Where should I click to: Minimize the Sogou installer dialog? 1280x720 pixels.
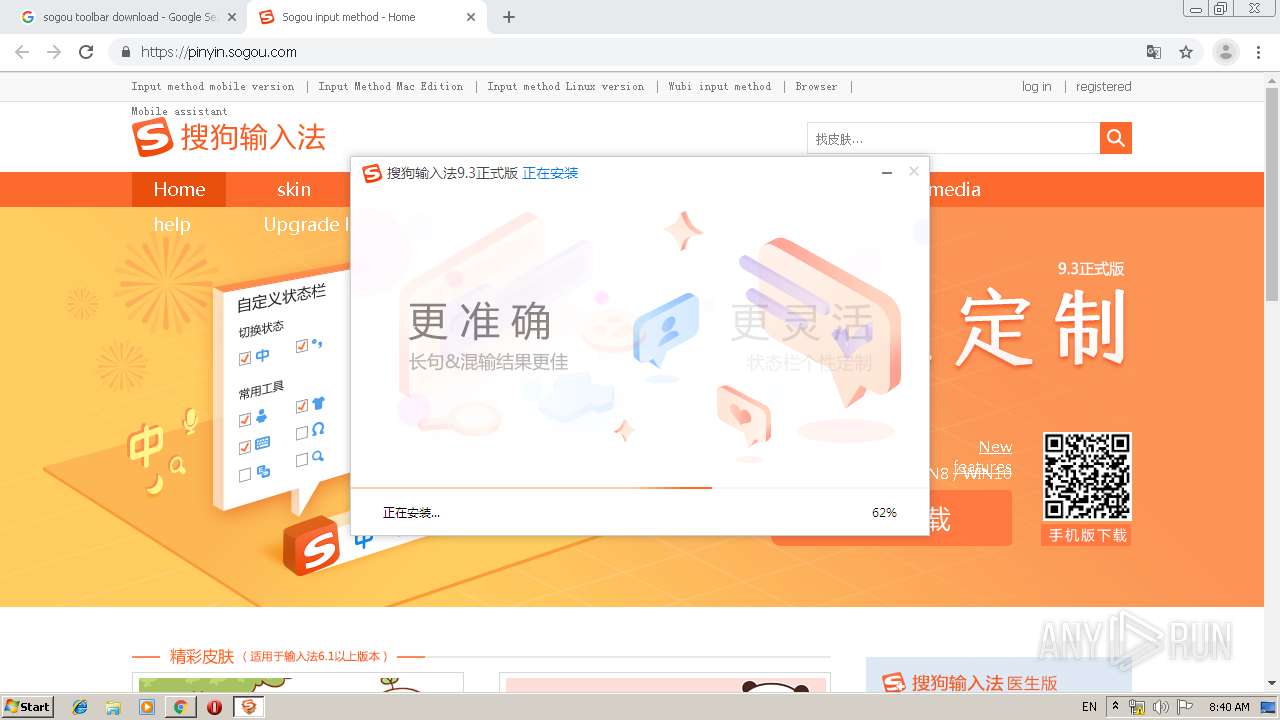[x=886, y=173]
